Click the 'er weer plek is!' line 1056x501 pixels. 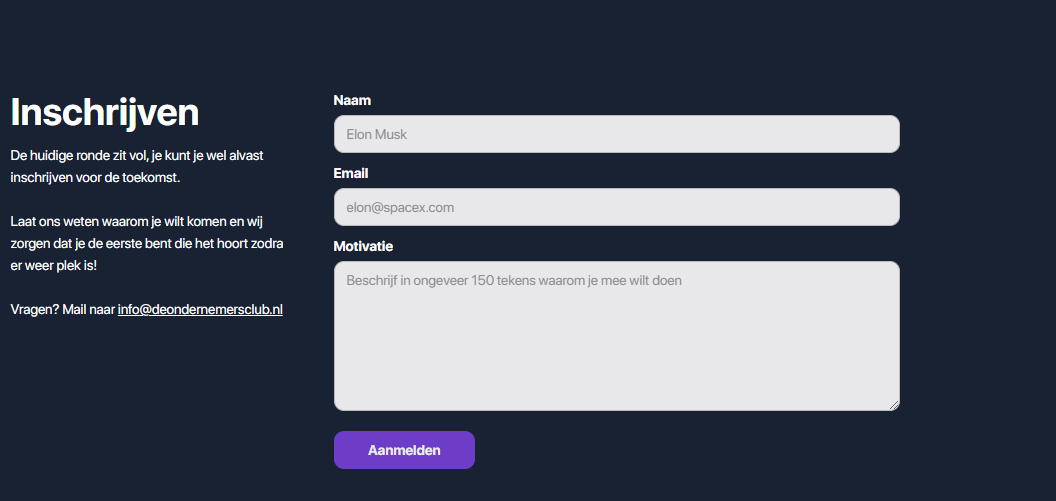point(54,266)
